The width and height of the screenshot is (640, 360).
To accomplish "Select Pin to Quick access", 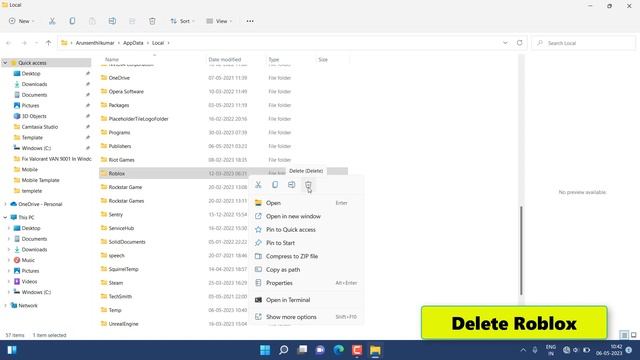I will click(x=307, y=230).
